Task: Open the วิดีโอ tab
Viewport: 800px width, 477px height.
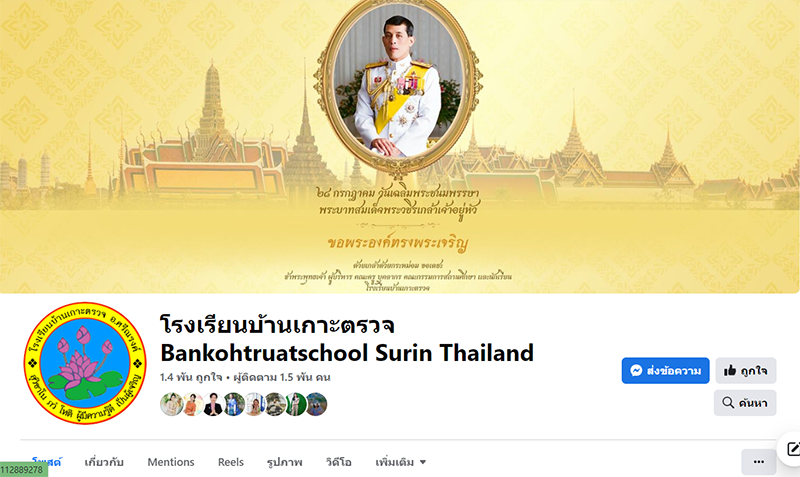Action: point(339,462)
